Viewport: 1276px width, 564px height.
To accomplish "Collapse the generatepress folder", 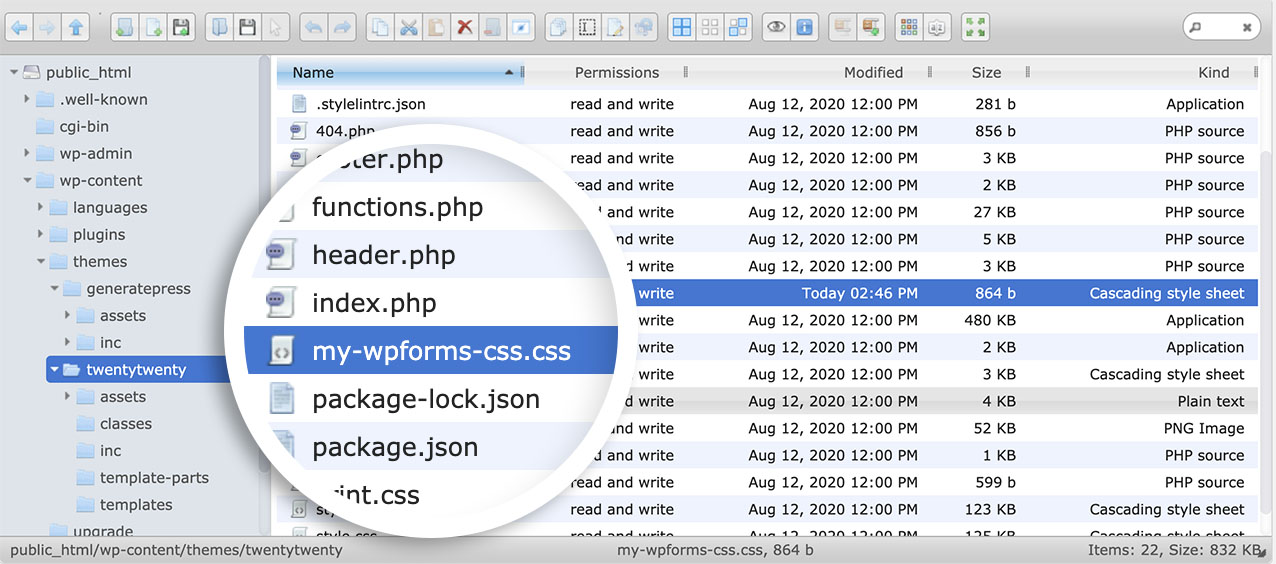I will [x=54, y=288].
